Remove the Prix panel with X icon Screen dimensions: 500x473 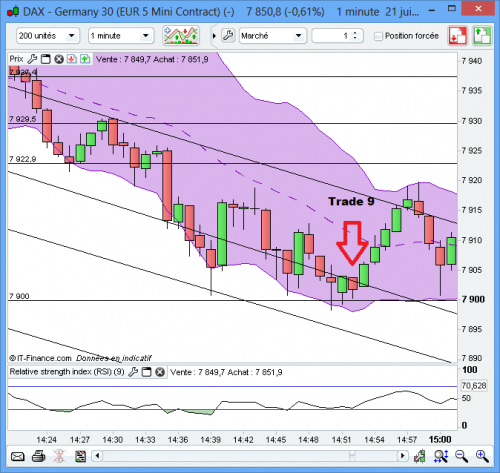(59, 59)
